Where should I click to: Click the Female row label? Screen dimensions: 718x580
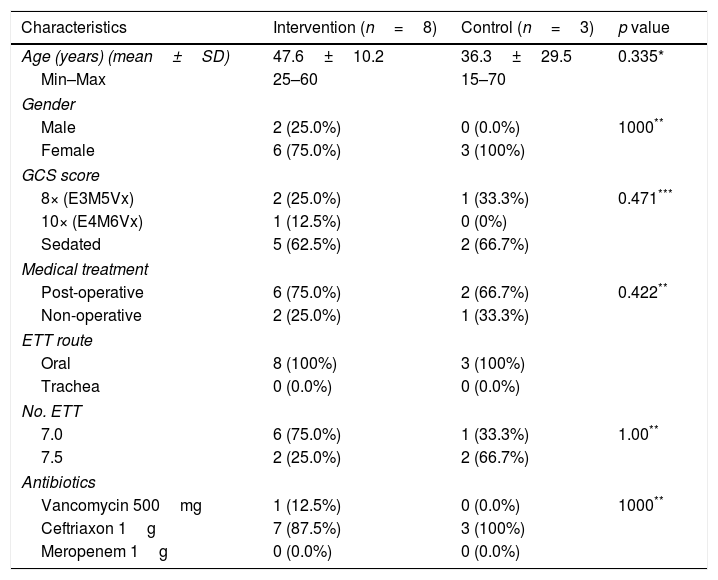click(68, 151)
